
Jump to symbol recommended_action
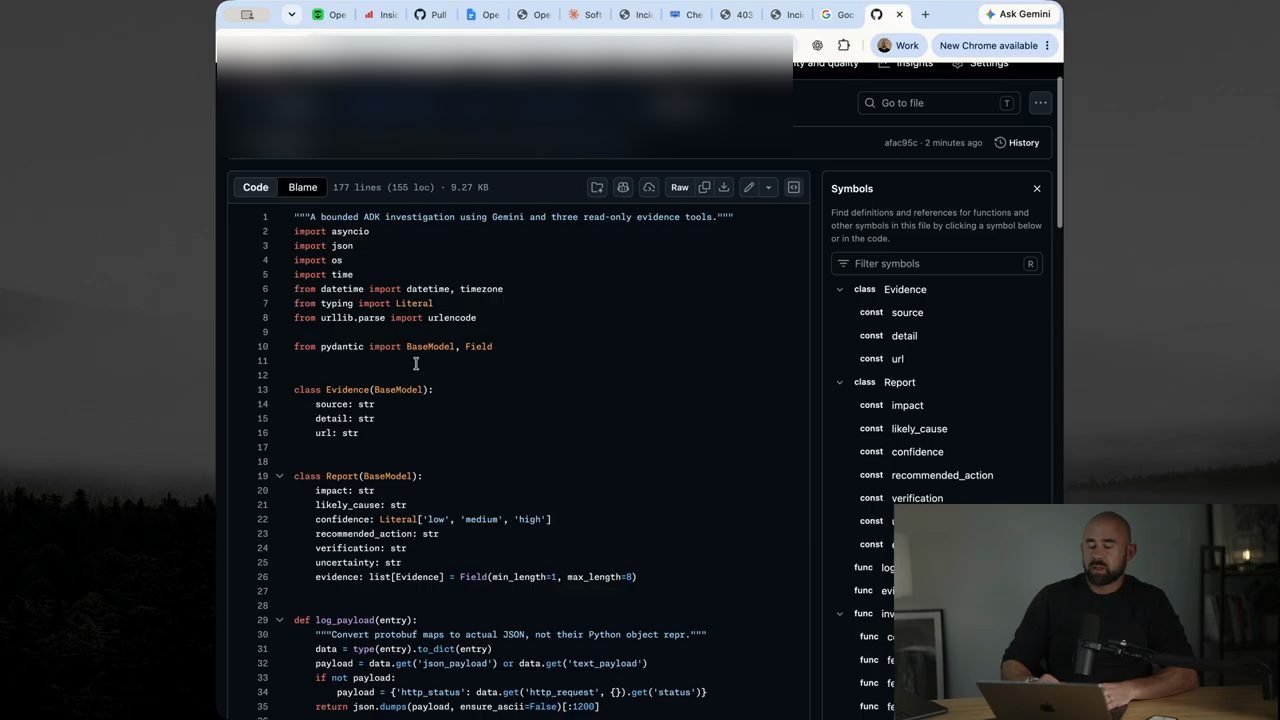coord(942,475)
